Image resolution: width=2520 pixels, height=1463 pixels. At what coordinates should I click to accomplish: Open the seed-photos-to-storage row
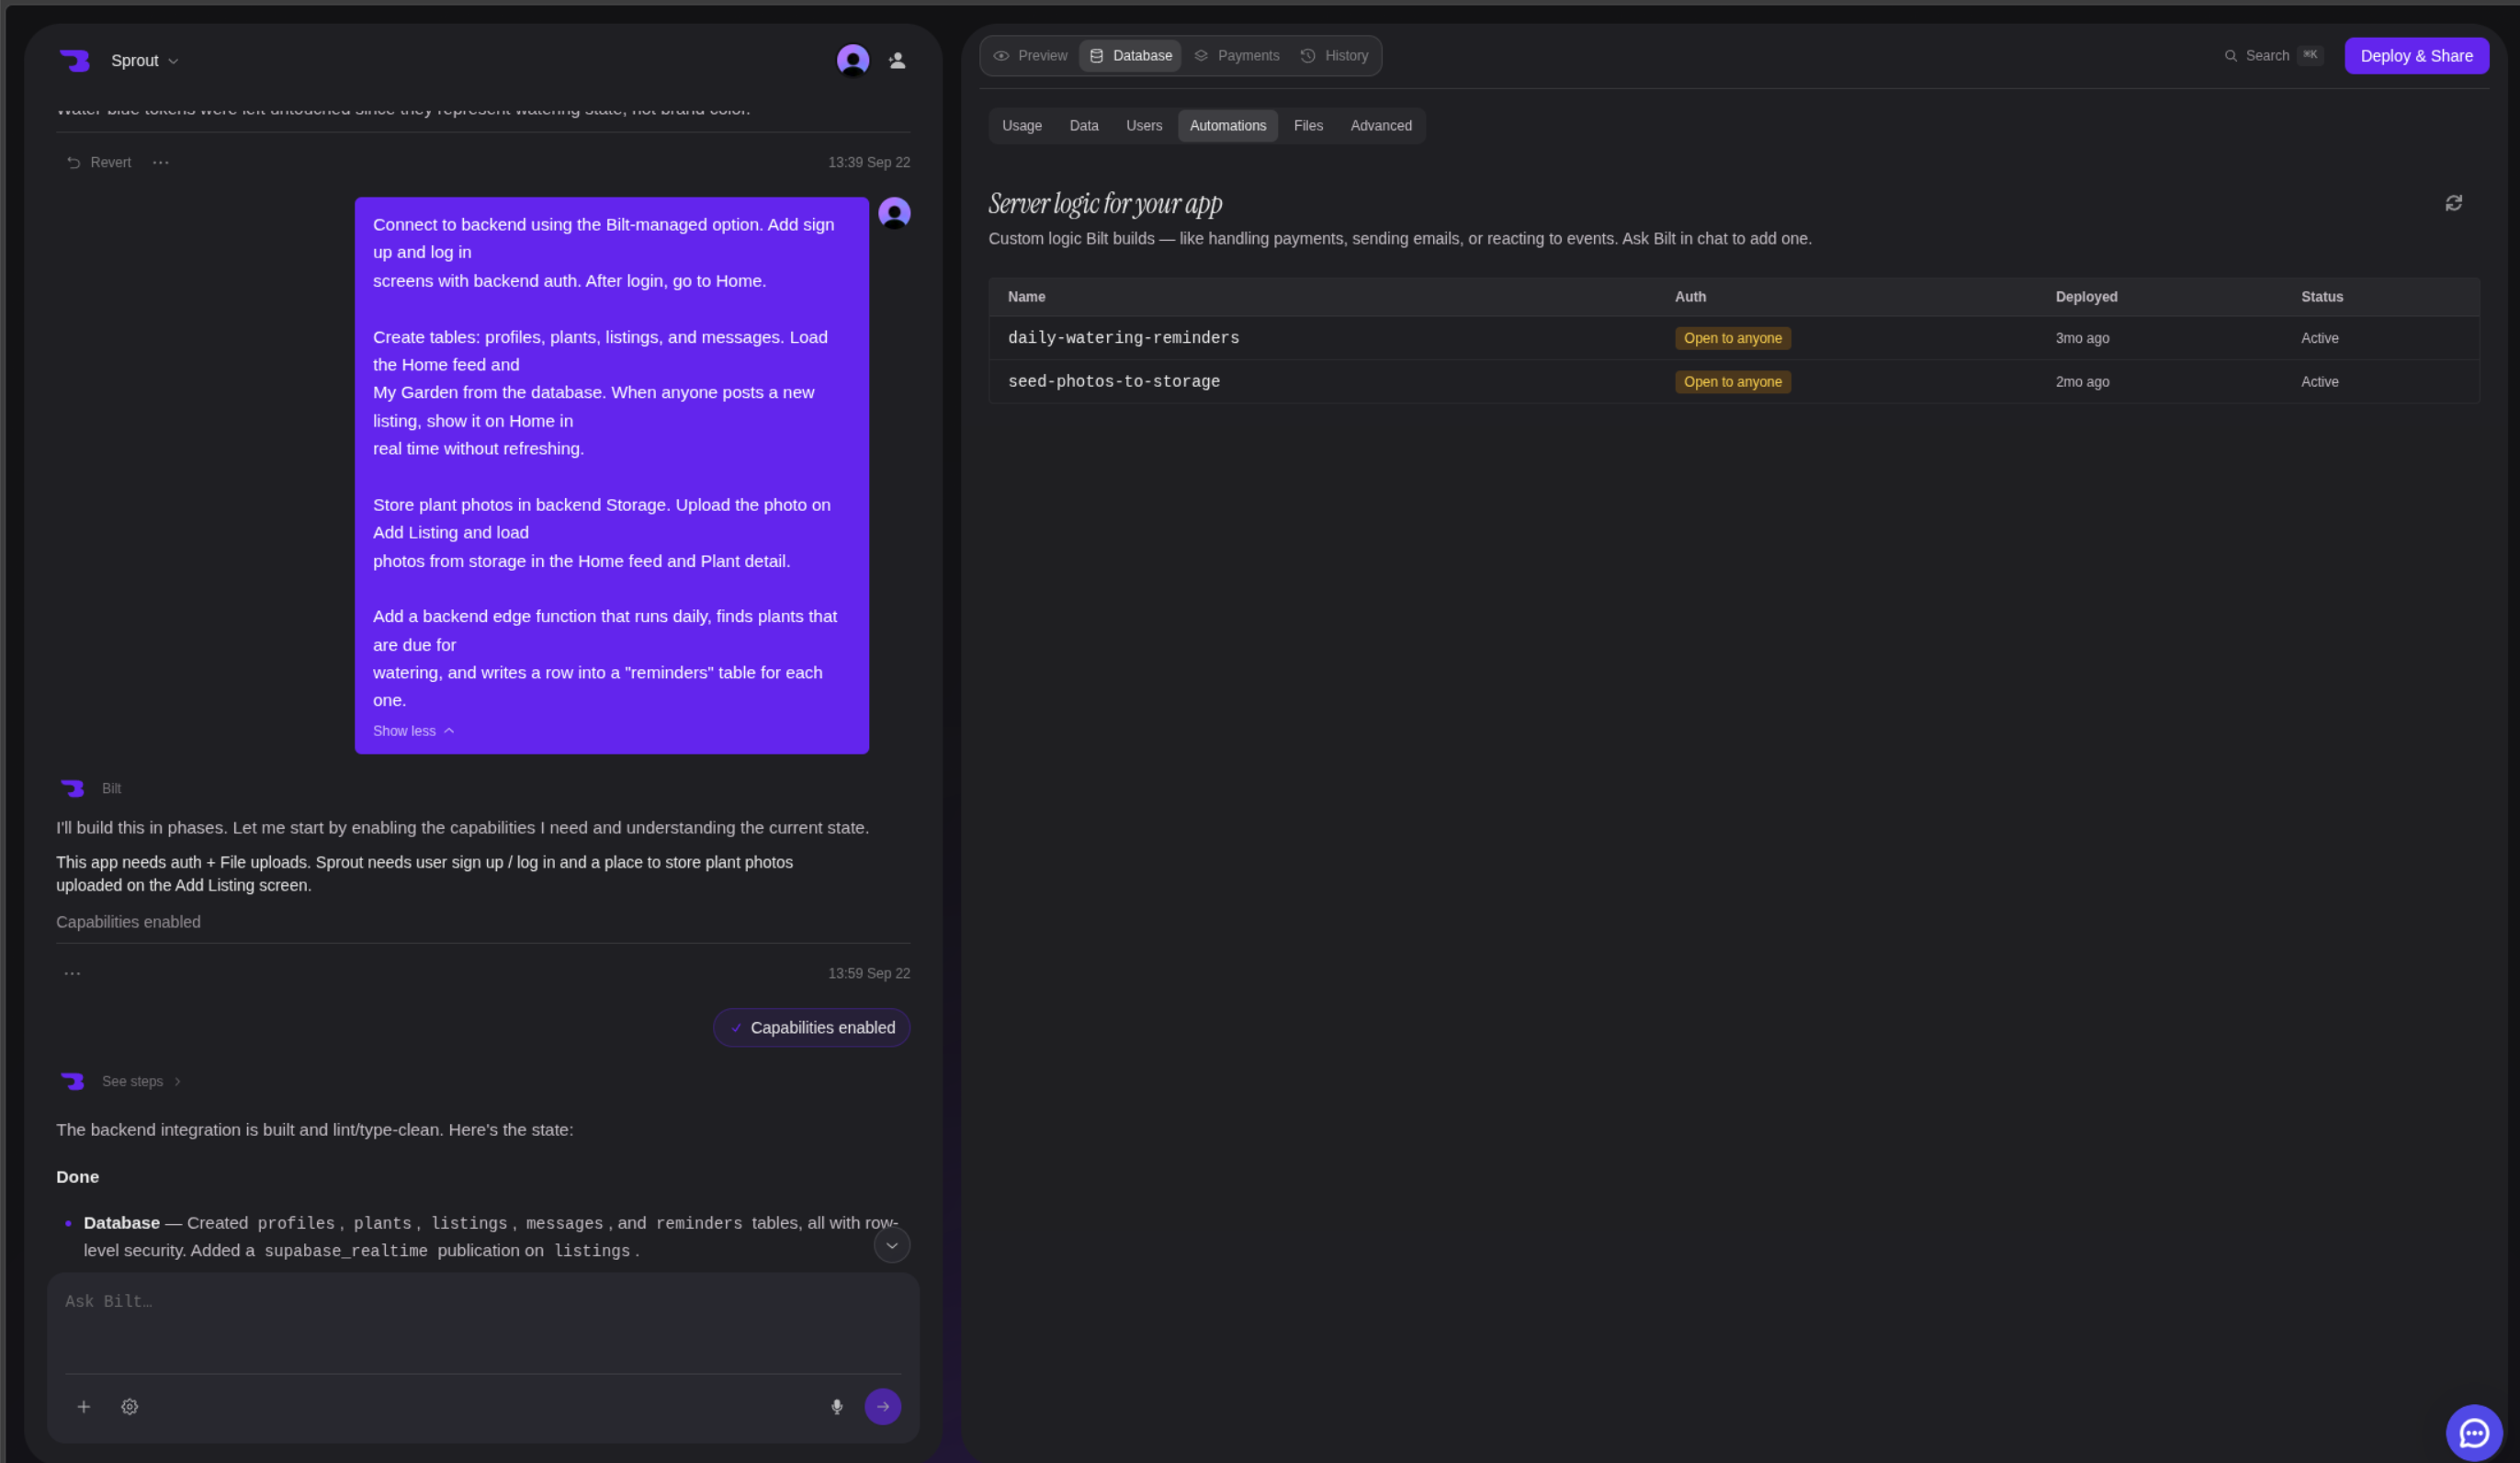click(x=1734, y=382)
